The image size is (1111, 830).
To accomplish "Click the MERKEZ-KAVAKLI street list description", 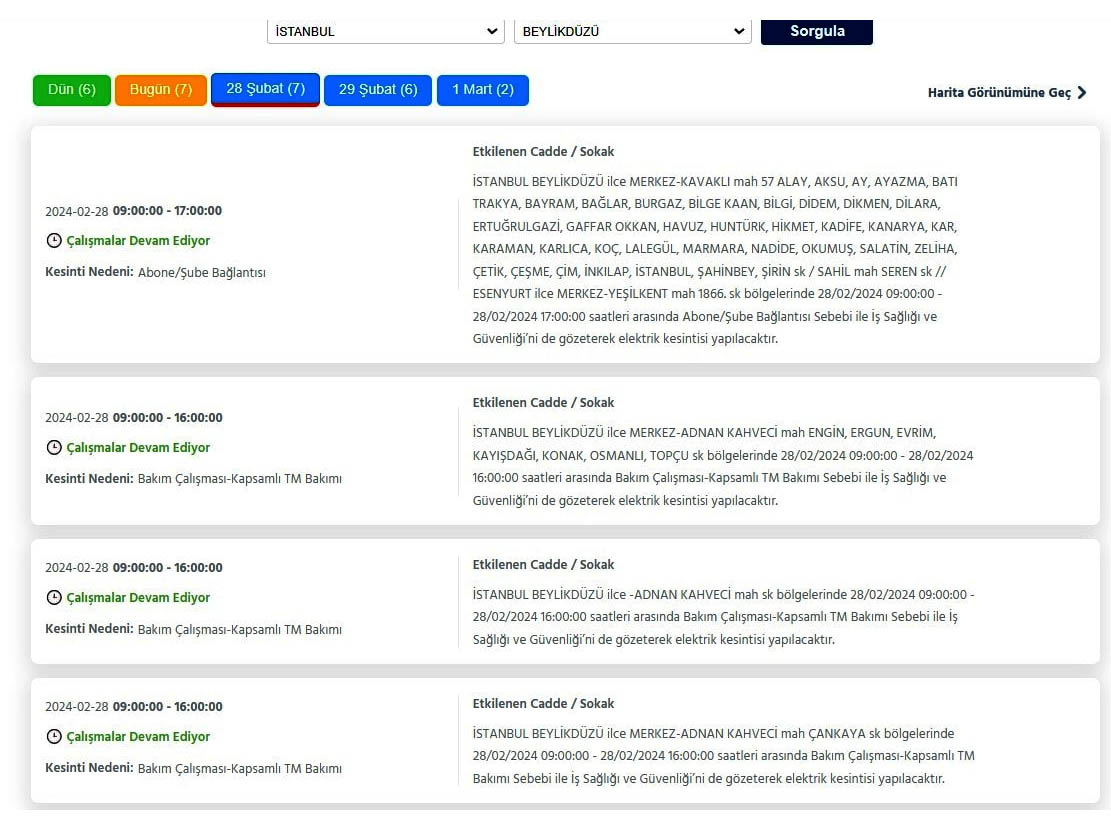I will point(714,260).
